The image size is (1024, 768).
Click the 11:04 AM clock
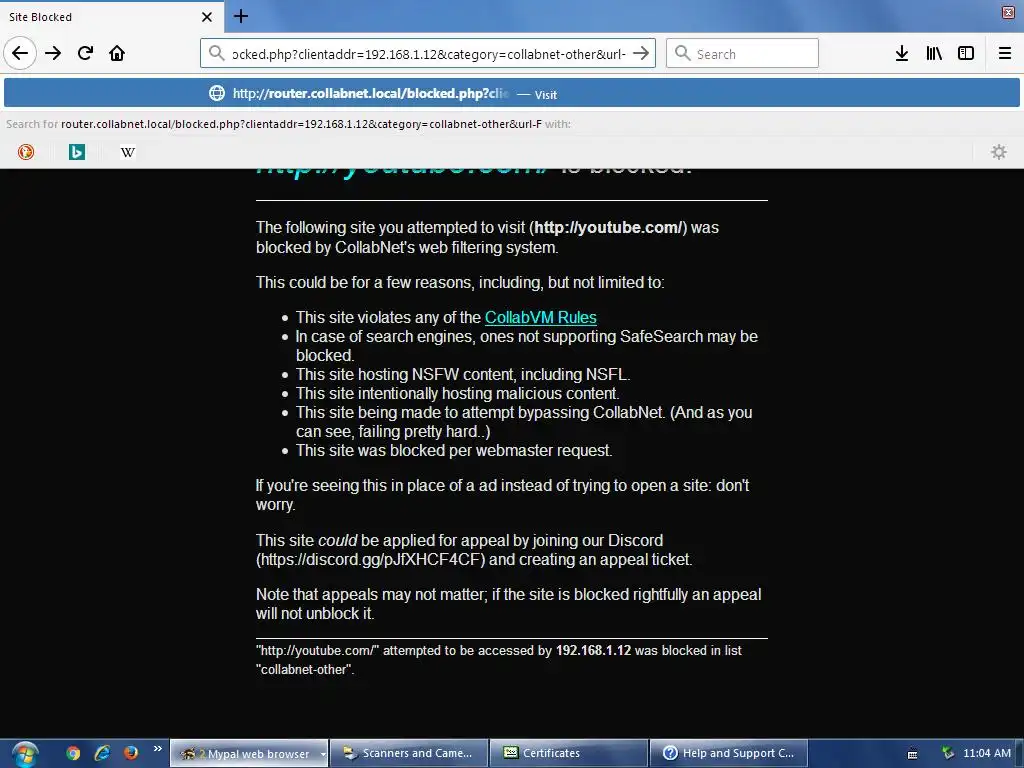(x=986, y=754)
